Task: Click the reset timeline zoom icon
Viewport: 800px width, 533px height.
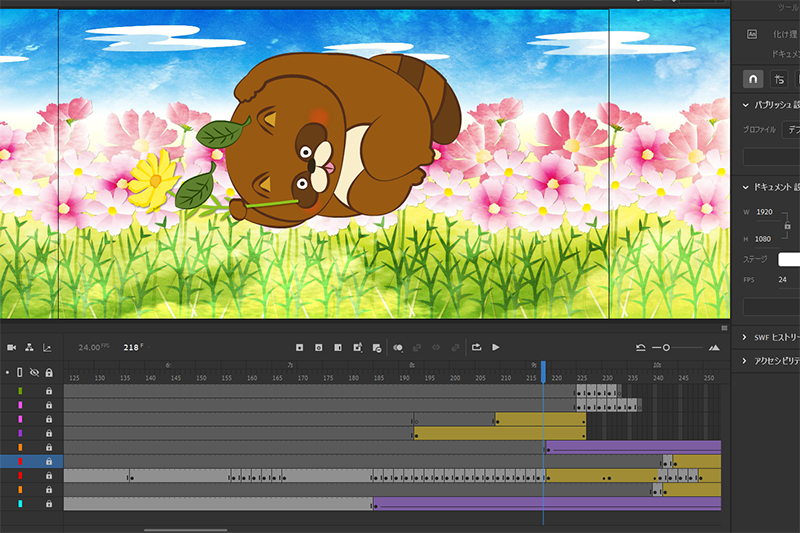Action: tap(640, 347)
